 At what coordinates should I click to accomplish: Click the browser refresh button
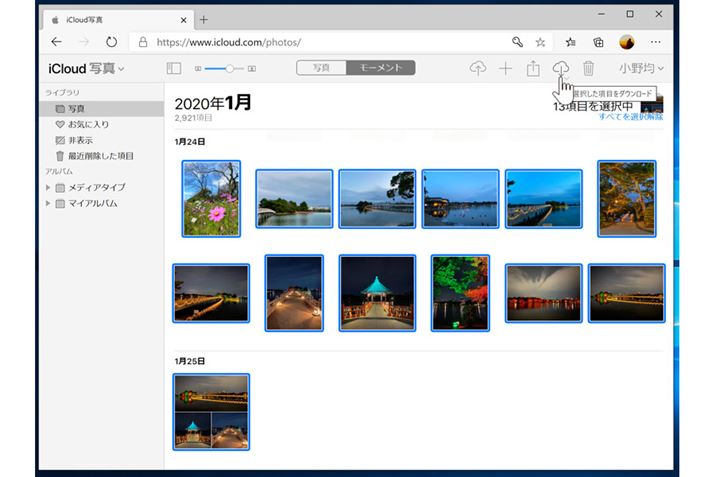[111, 42]
